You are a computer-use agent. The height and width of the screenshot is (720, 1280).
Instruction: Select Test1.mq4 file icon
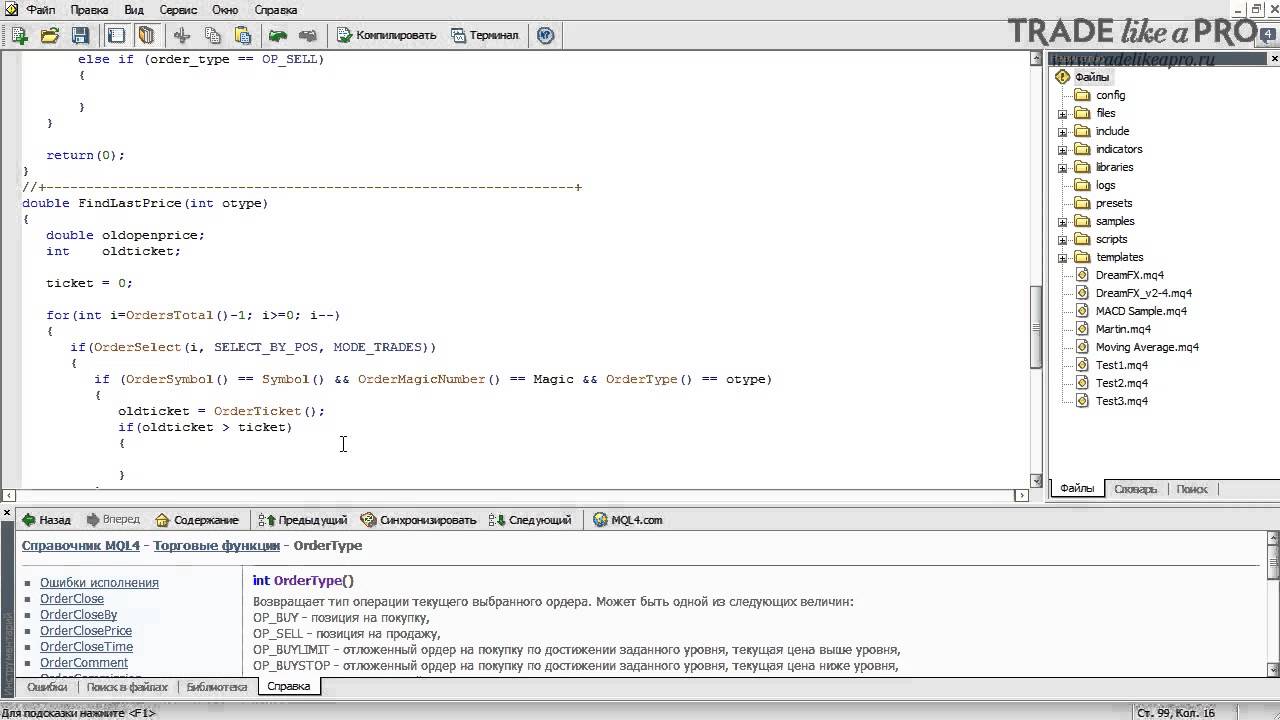coord(1082,365)
